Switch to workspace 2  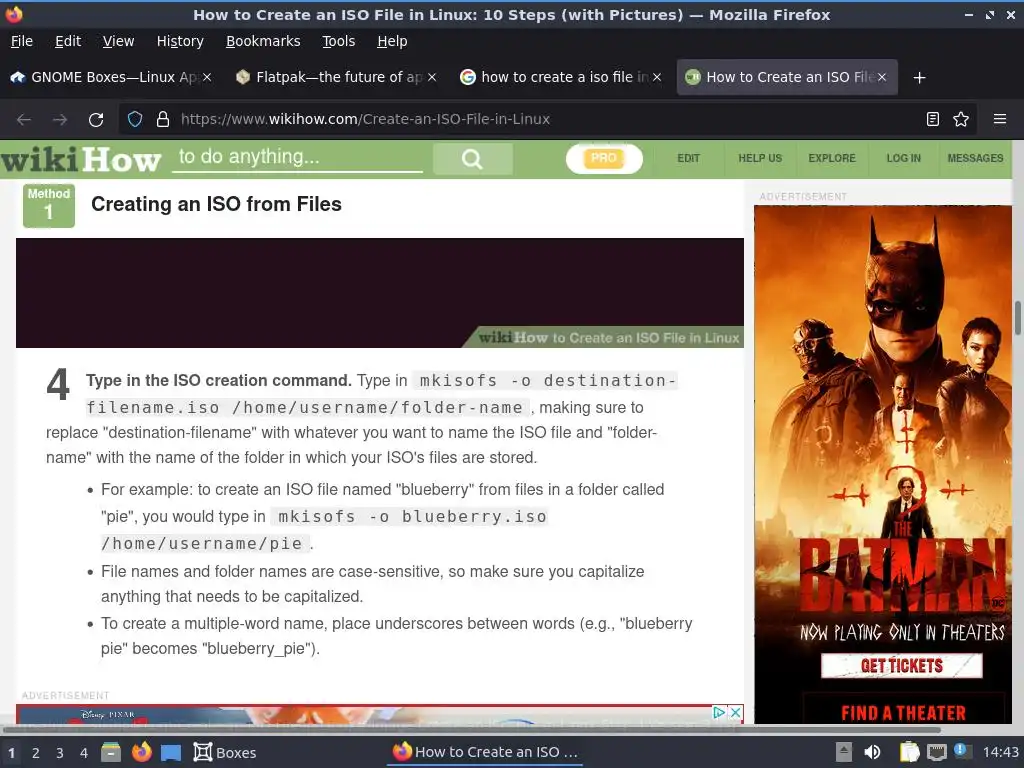pos(36,753)
